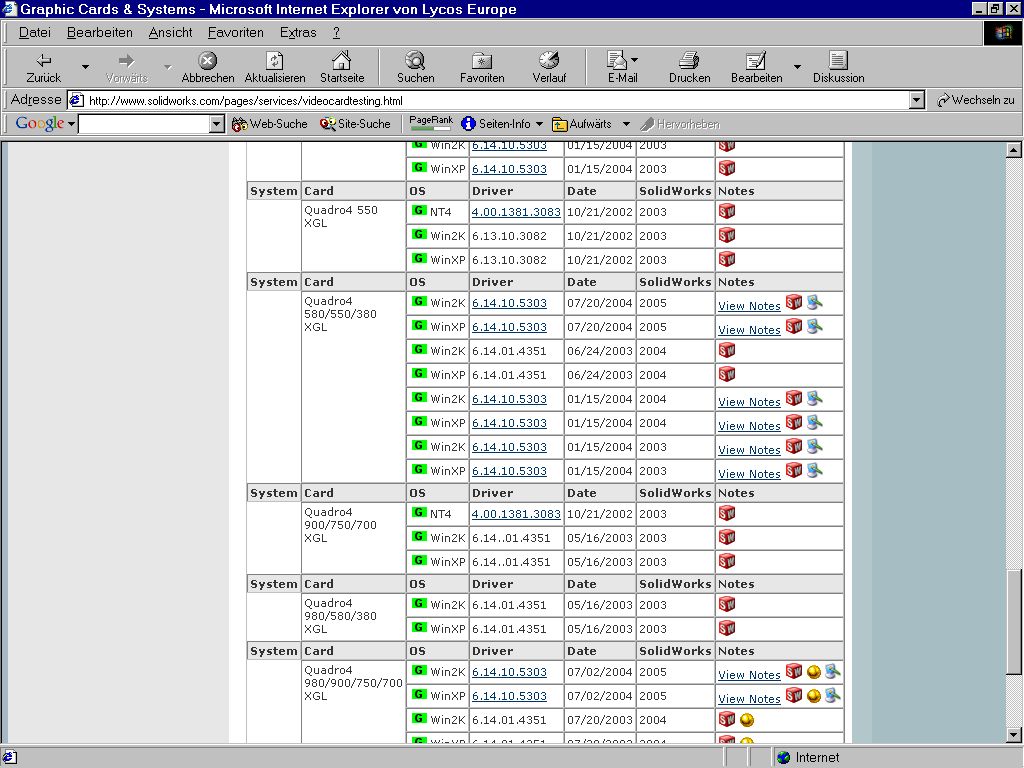Click the vertical scrollbar thumb
This screenshot has height=768, width=1024.
coord(1013,622)
